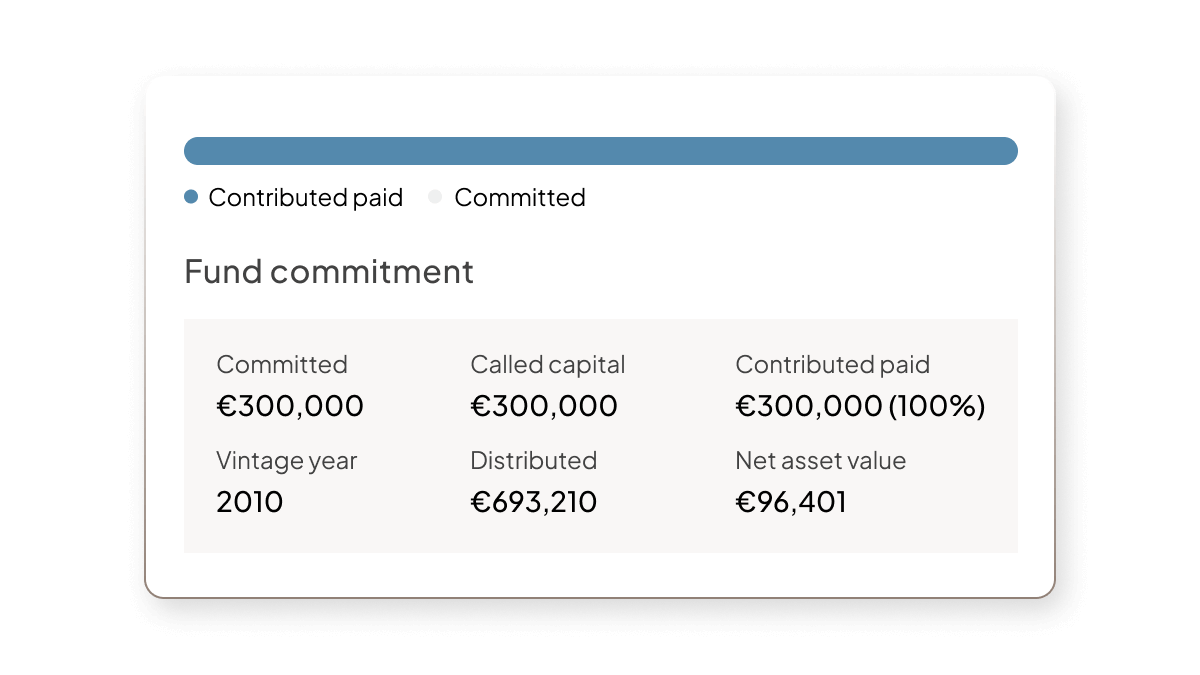This screenshot has height=675, width=1200.
Task: Click the €300,000 (100%) contributed value
Action: tap(860, 406)
